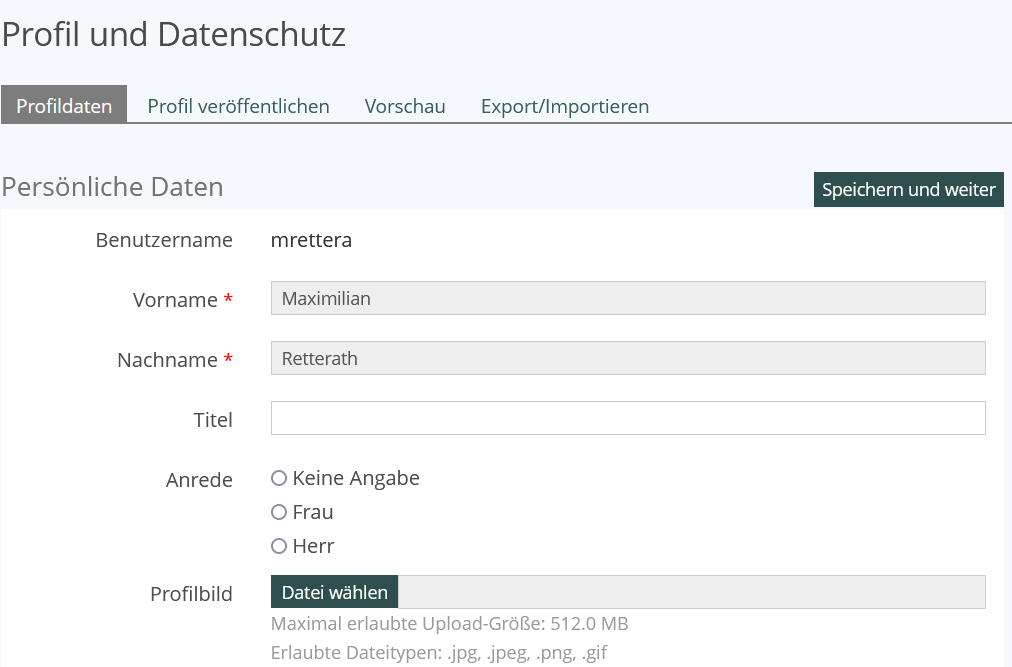This screenshot has height=667, width=1012.
Task: Click the Profilbild field label
Action: click(191, 594)
